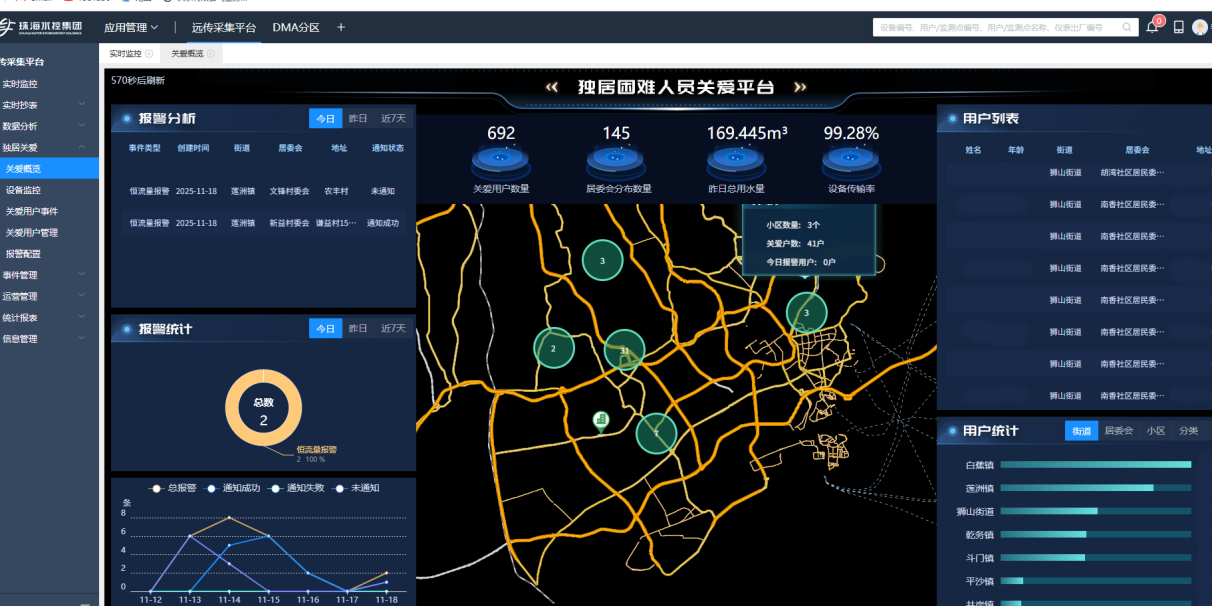Screen dimensions: 1212x606
Task: Open the 应用管理 dropdown
Action: click(x=131, y=28)
